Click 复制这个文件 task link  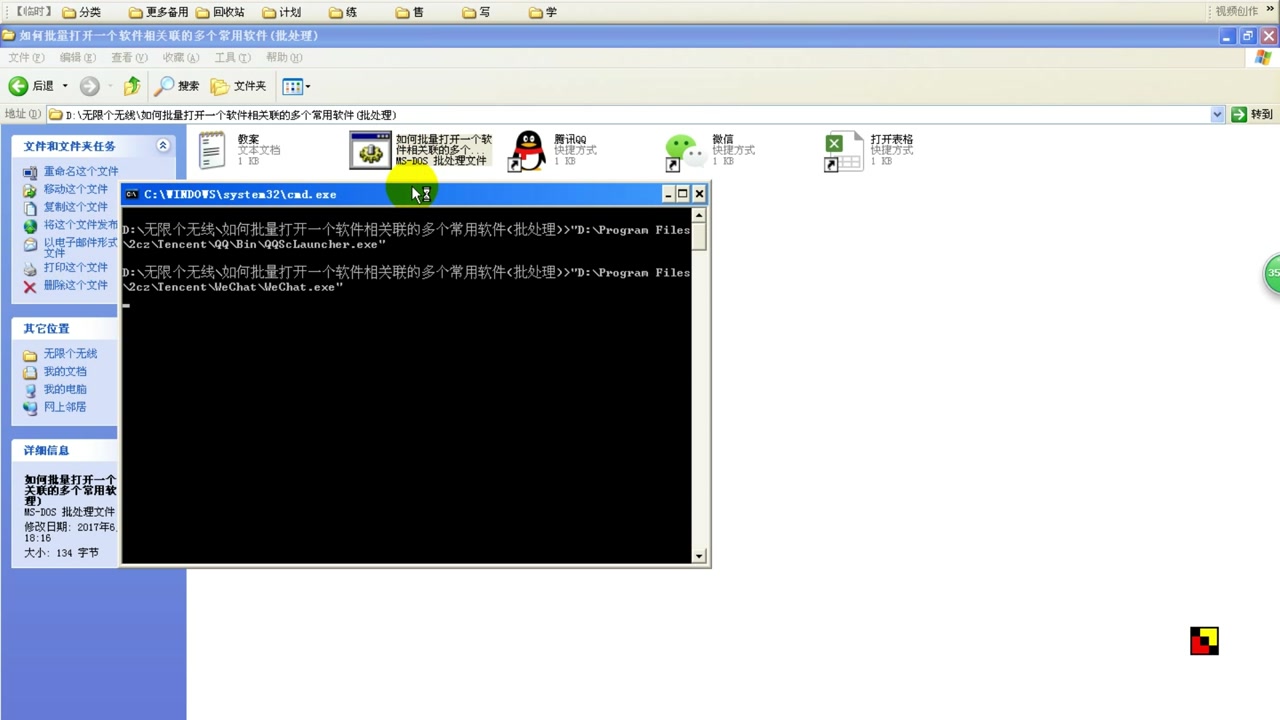coord(75,207)
